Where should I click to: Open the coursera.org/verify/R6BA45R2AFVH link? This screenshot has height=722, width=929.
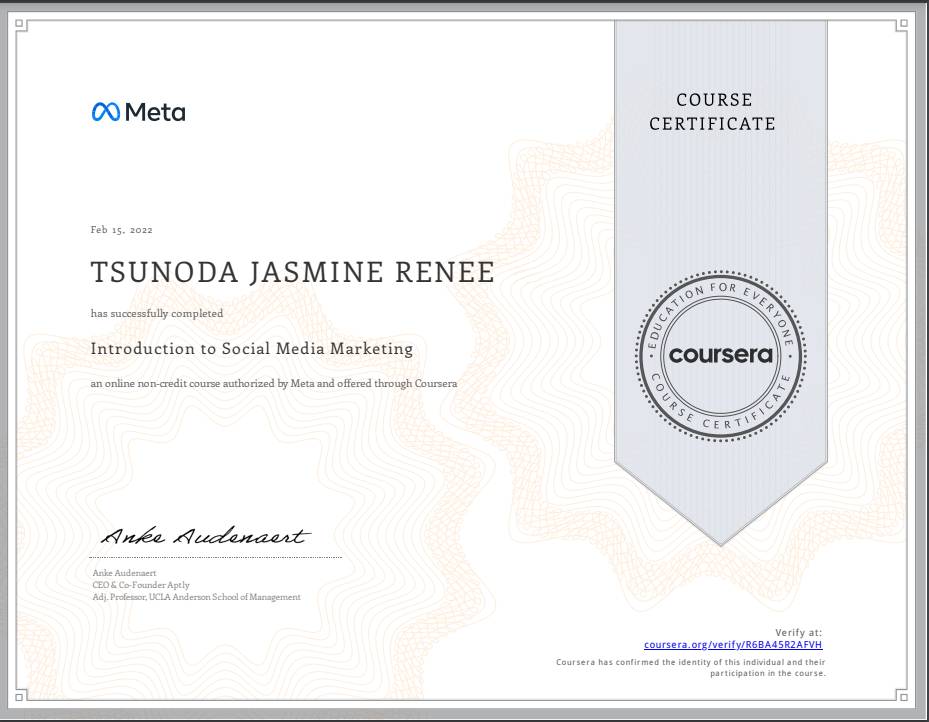click(x=733, y=644)
